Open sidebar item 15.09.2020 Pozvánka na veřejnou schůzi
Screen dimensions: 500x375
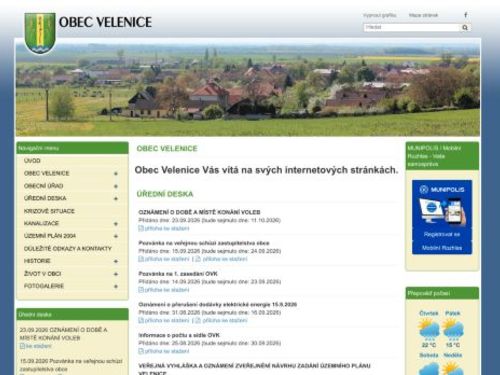71,365
